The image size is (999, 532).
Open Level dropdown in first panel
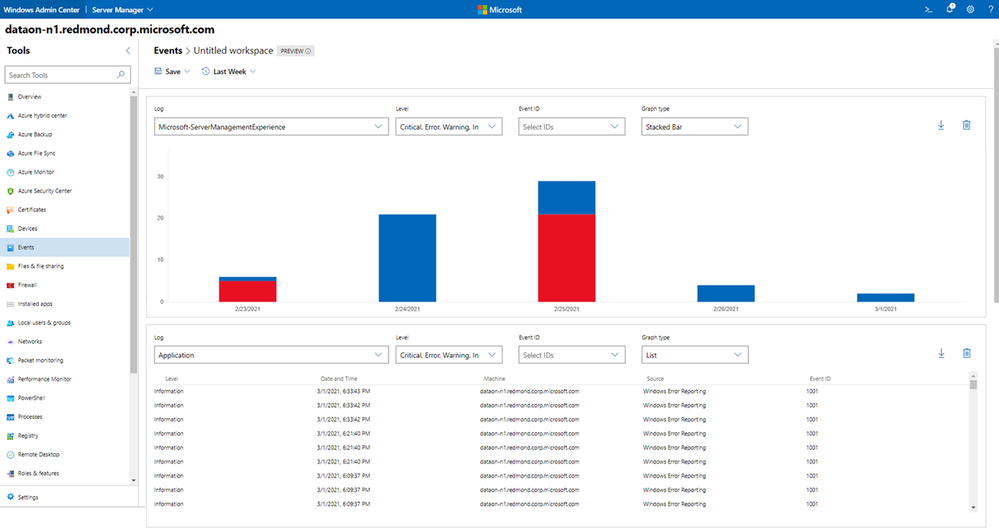click(449, 127)
